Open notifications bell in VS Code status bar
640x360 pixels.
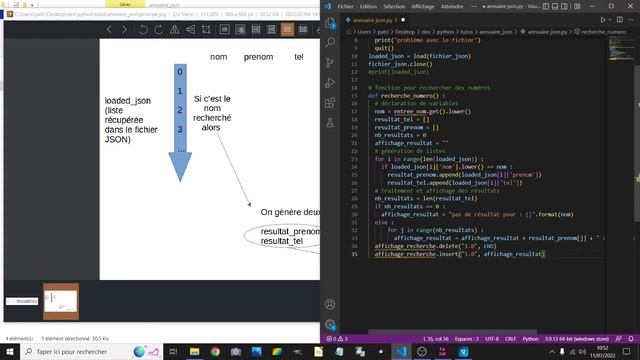coord(631,339)
